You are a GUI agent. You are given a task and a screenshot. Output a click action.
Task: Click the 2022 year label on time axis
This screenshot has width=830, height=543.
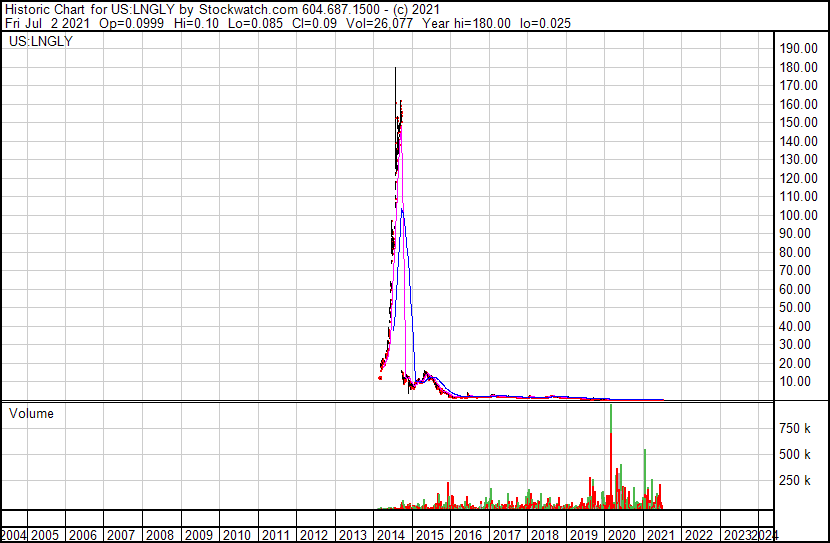(699, 536)
